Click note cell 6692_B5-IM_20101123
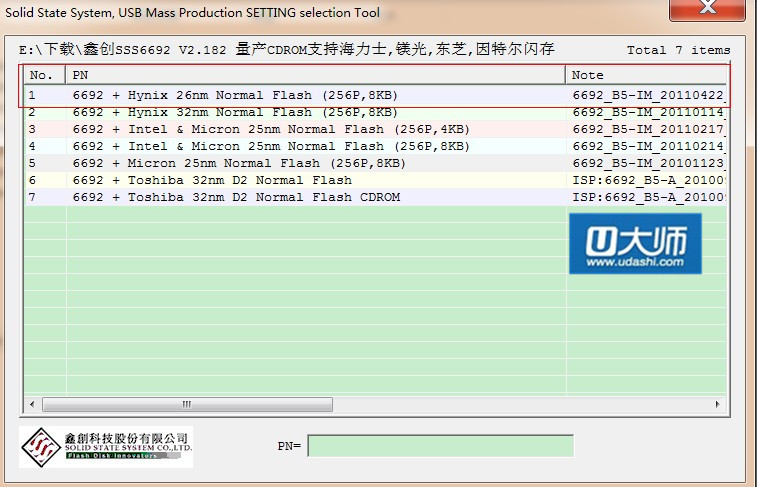The image size is (757, 487). (x=646, y=163)
